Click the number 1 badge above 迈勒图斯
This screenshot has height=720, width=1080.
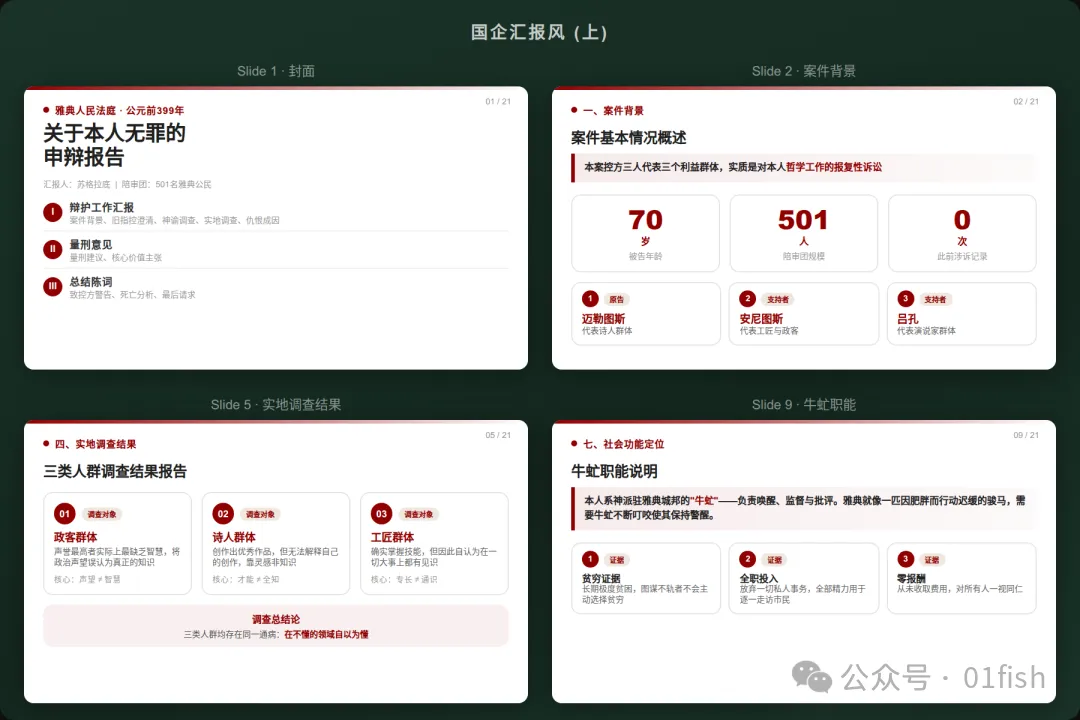pyautogui.click(x=590, y=298)
